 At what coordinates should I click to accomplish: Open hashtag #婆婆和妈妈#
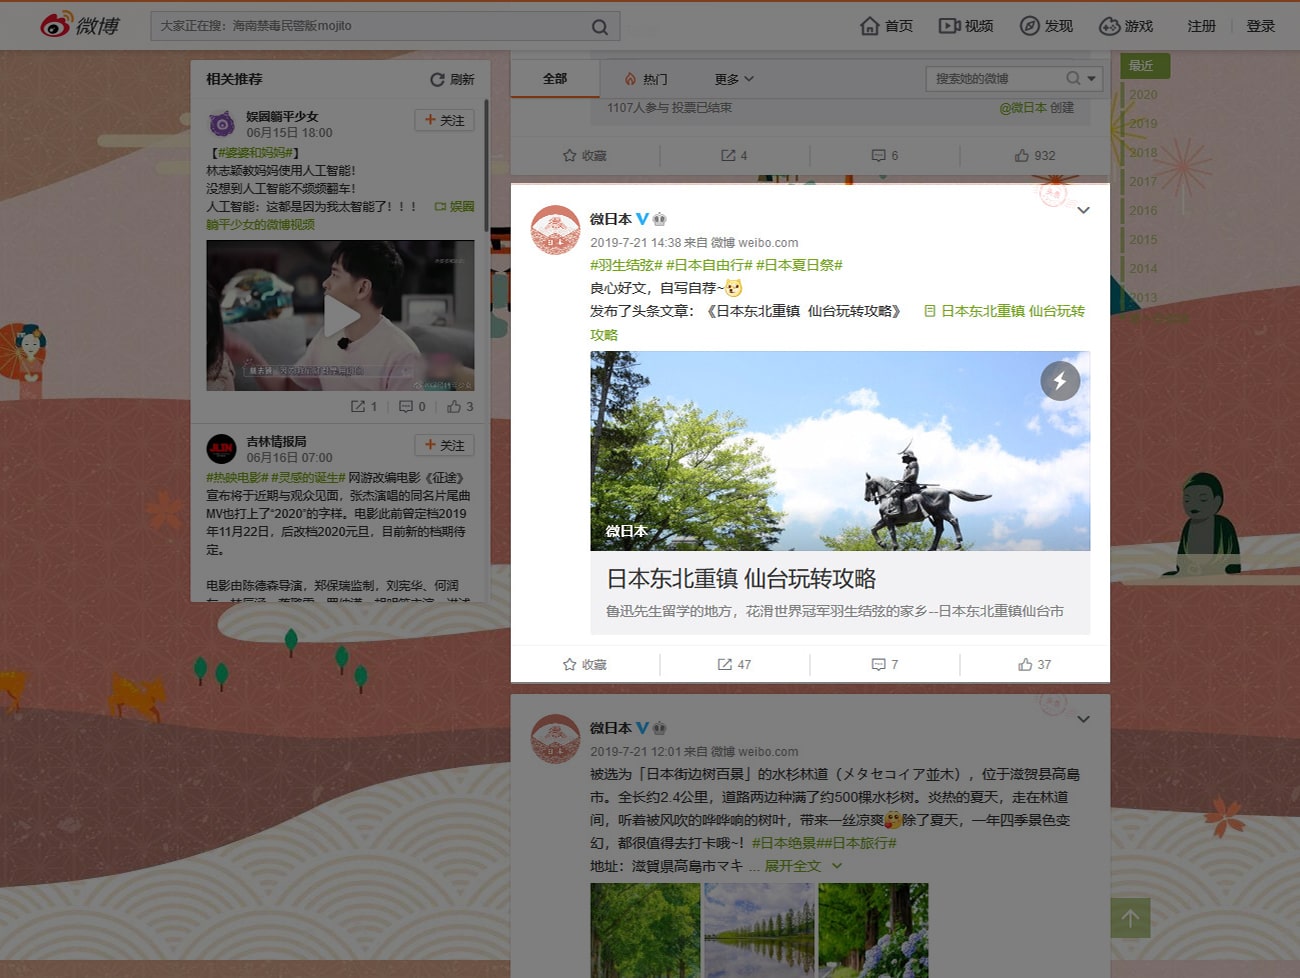coord(256,152)
